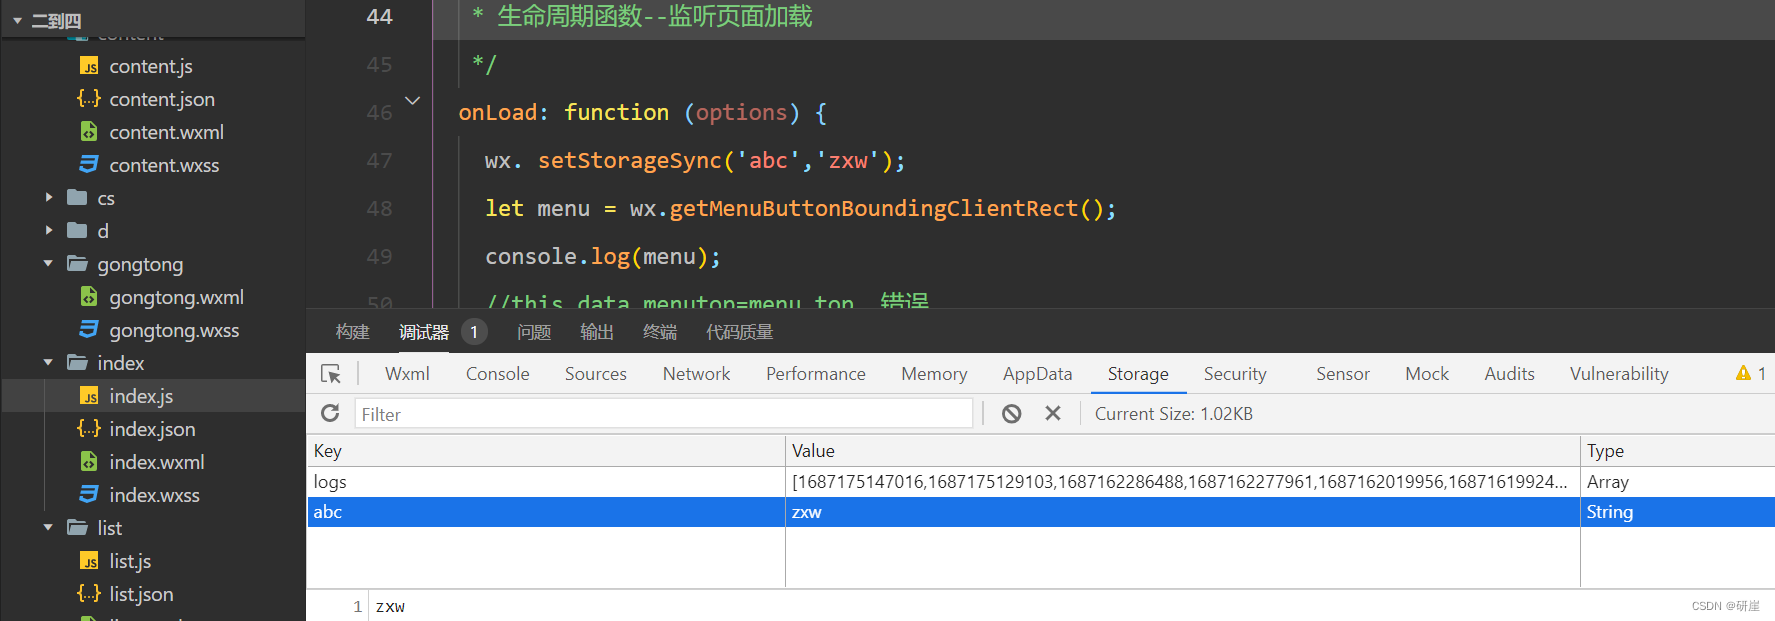Collapse the gongtong folder arrow
This screenshot has height=621, width=1775.
[48, 264]
